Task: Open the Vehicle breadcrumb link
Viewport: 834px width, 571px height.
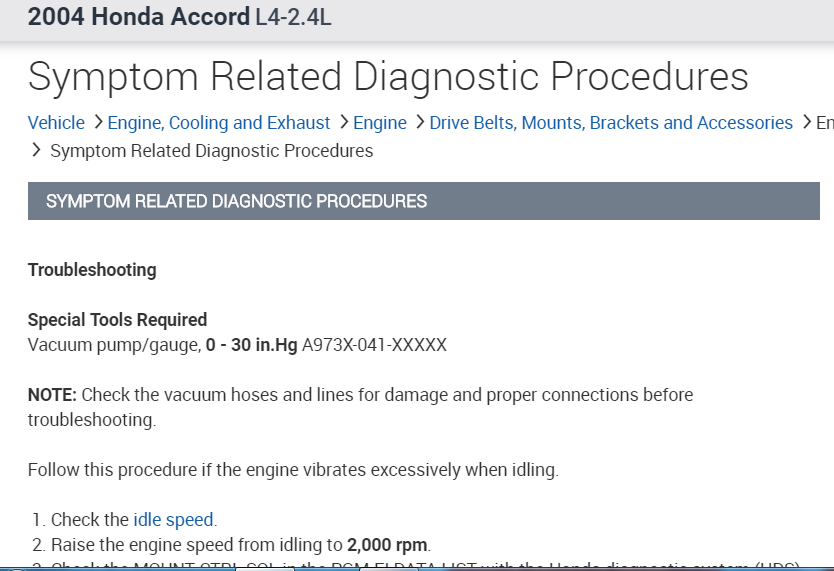Action: pyautogui.click(x=56, y=123)
